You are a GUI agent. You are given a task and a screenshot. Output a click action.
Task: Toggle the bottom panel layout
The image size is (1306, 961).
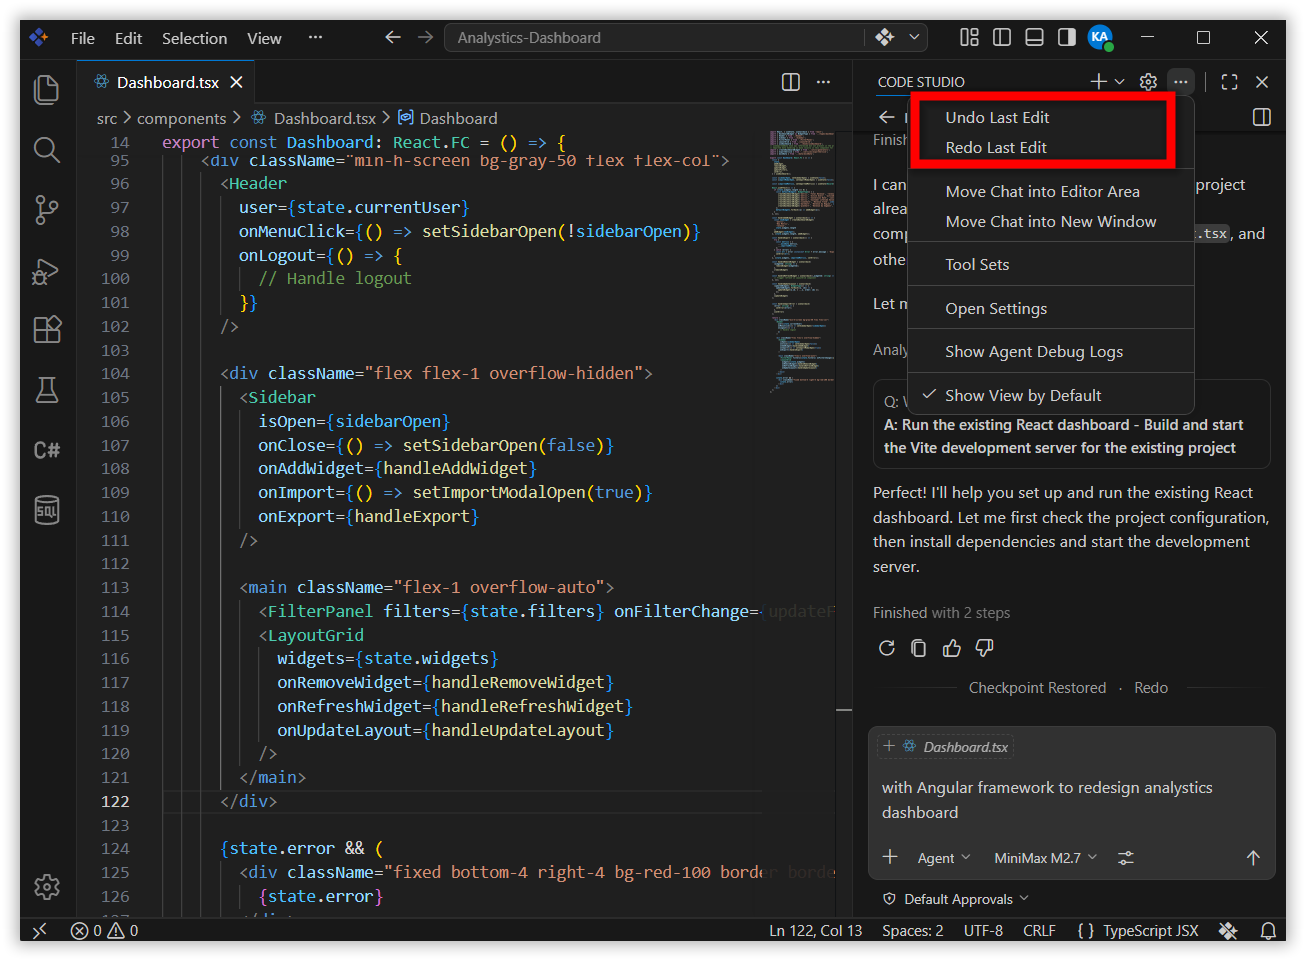click(1035, 38)
